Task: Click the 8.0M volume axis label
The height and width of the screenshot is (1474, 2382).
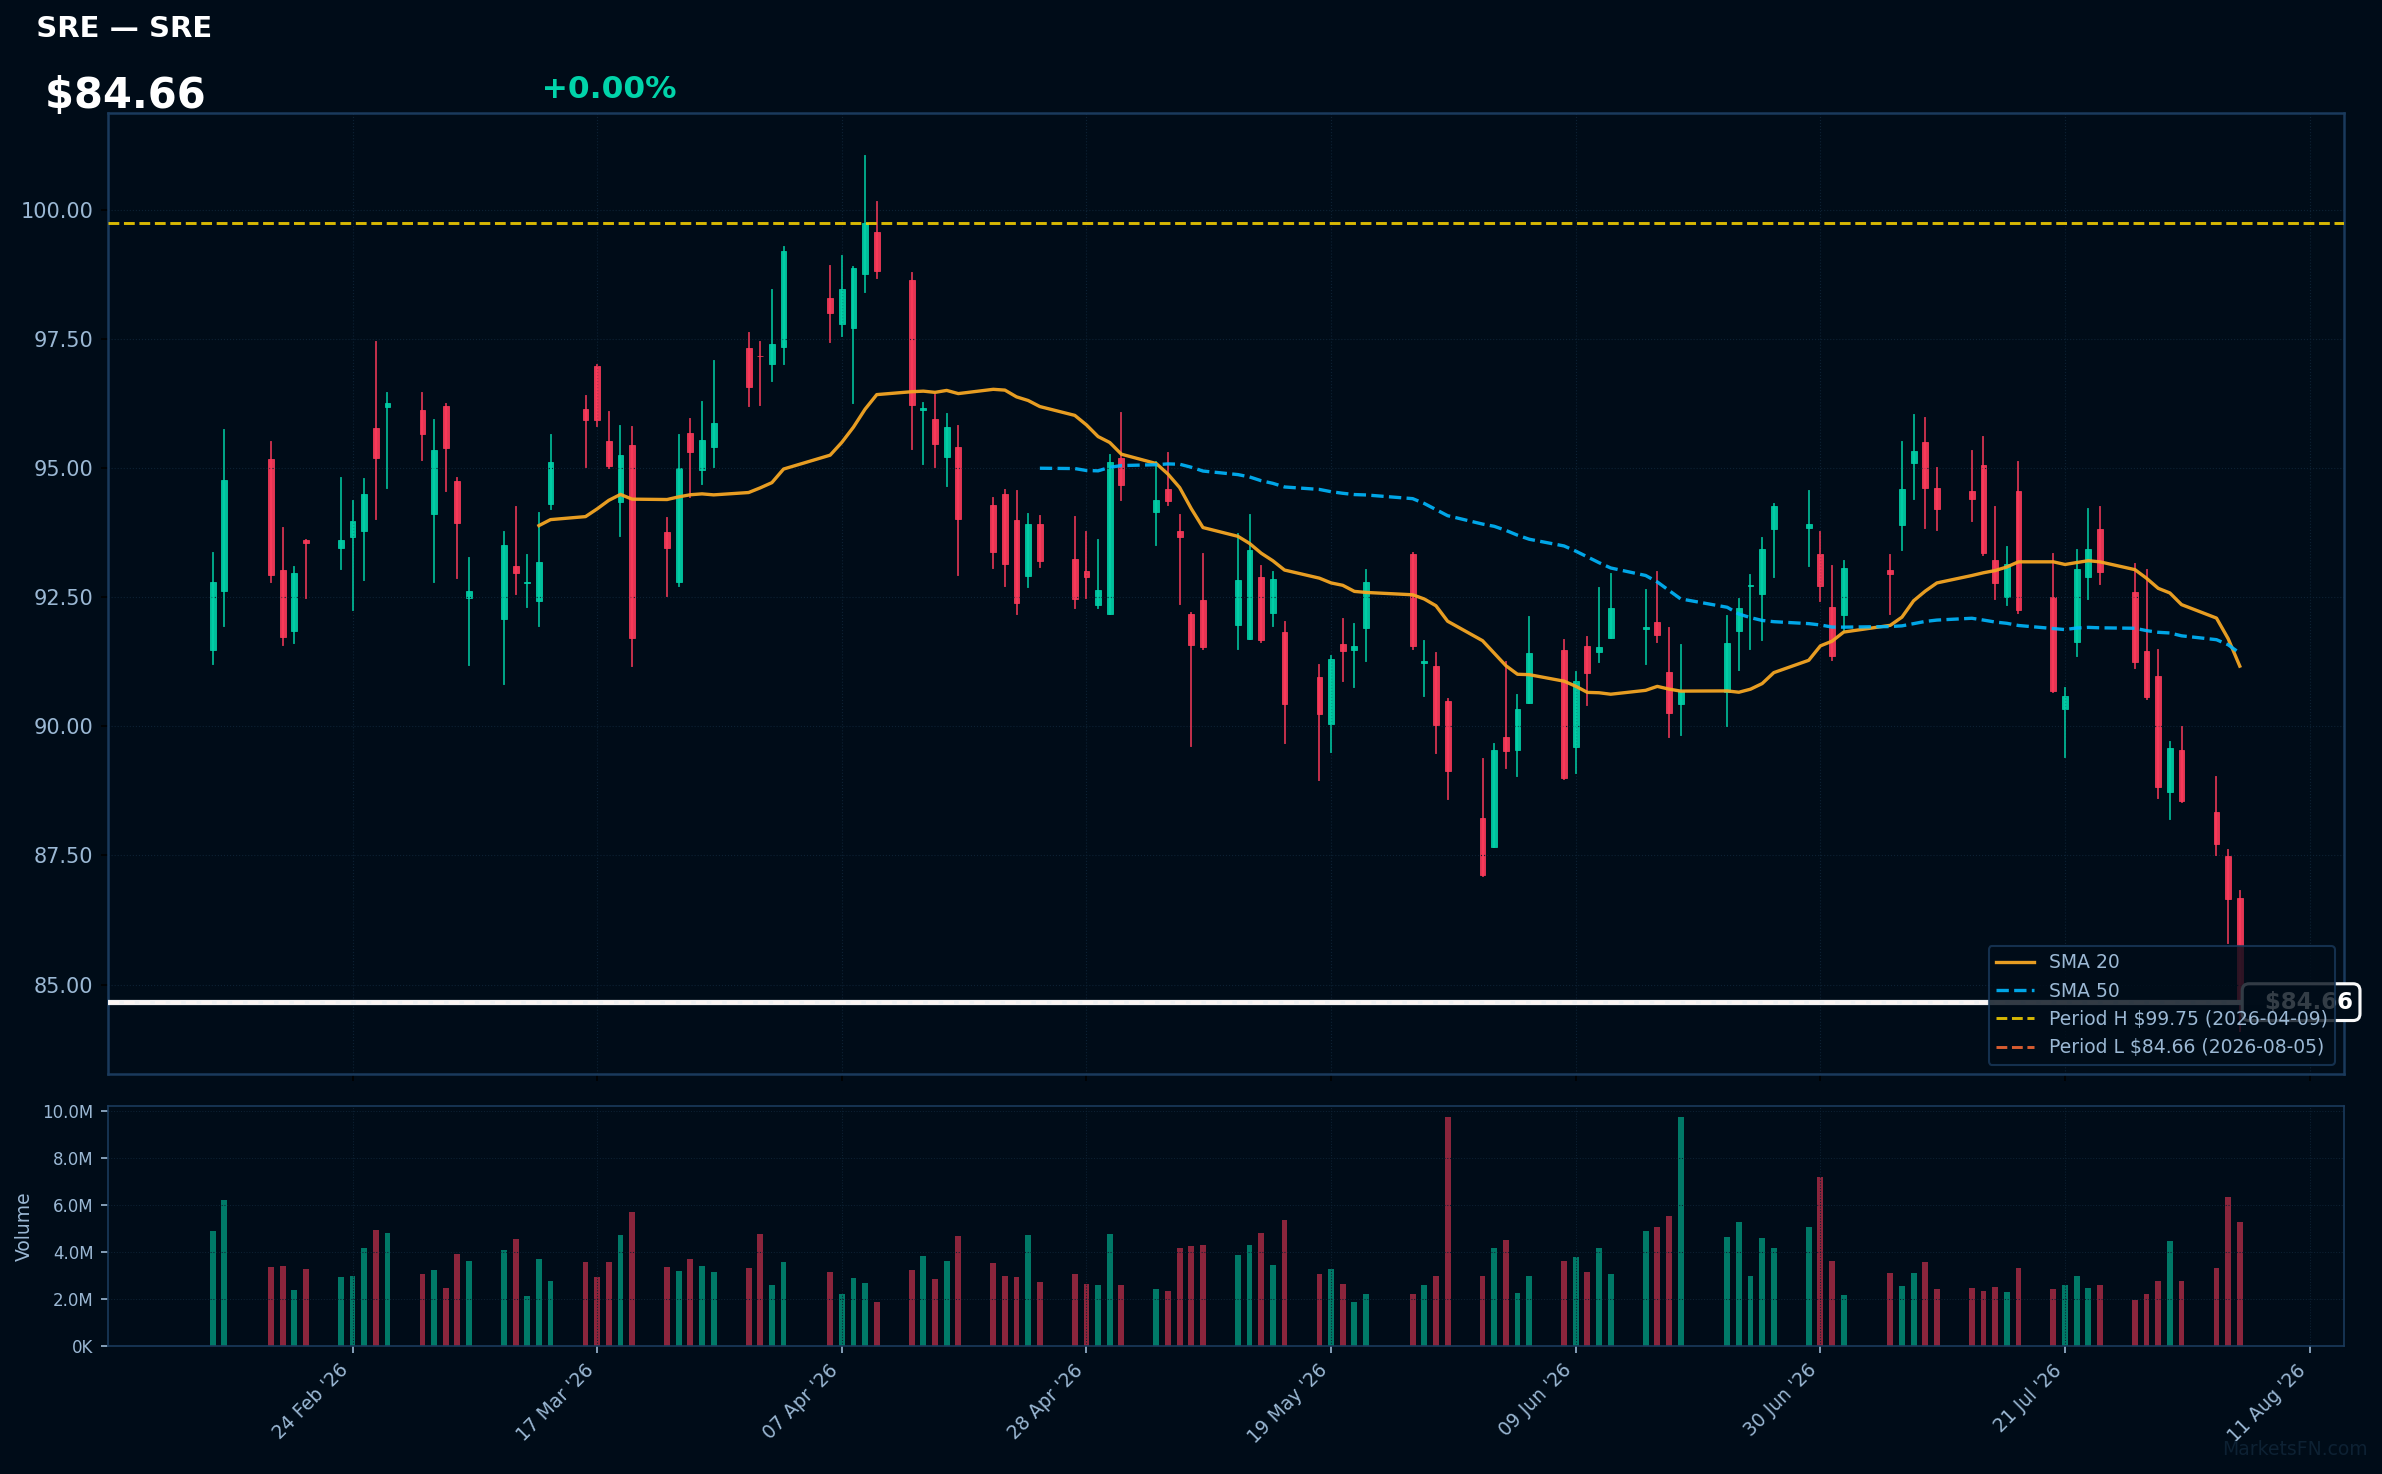Action: pyautogui.click(x=72, y=1159)
